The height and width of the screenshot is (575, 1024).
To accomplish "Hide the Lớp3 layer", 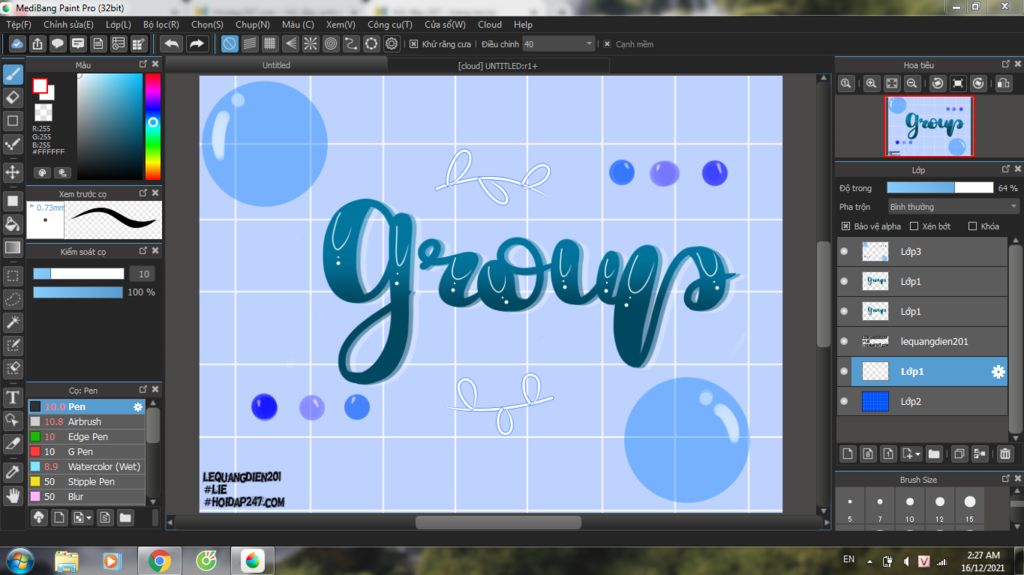I will pos(844,252).
